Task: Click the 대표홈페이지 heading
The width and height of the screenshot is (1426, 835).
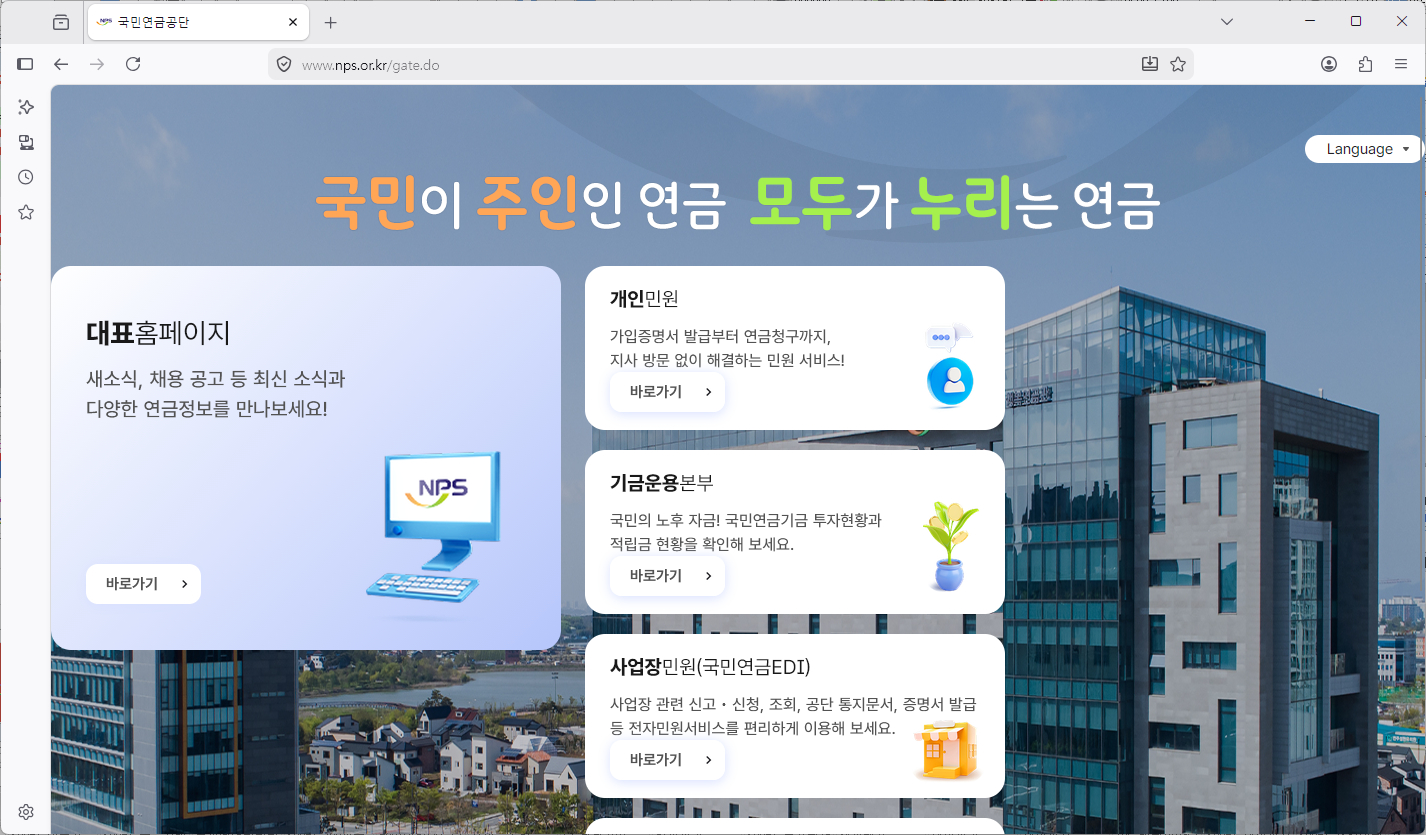Action: point(159,332)
